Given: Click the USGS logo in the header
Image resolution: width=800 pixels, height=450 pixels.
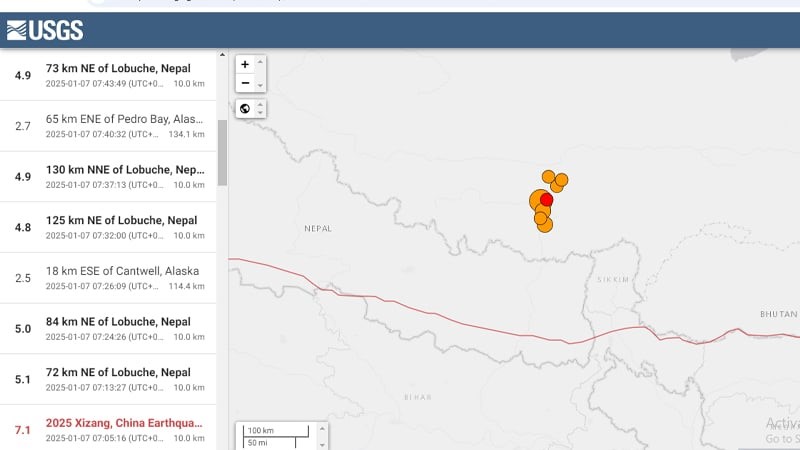Looking at the screenshot, I should click(x=45, y=30).
